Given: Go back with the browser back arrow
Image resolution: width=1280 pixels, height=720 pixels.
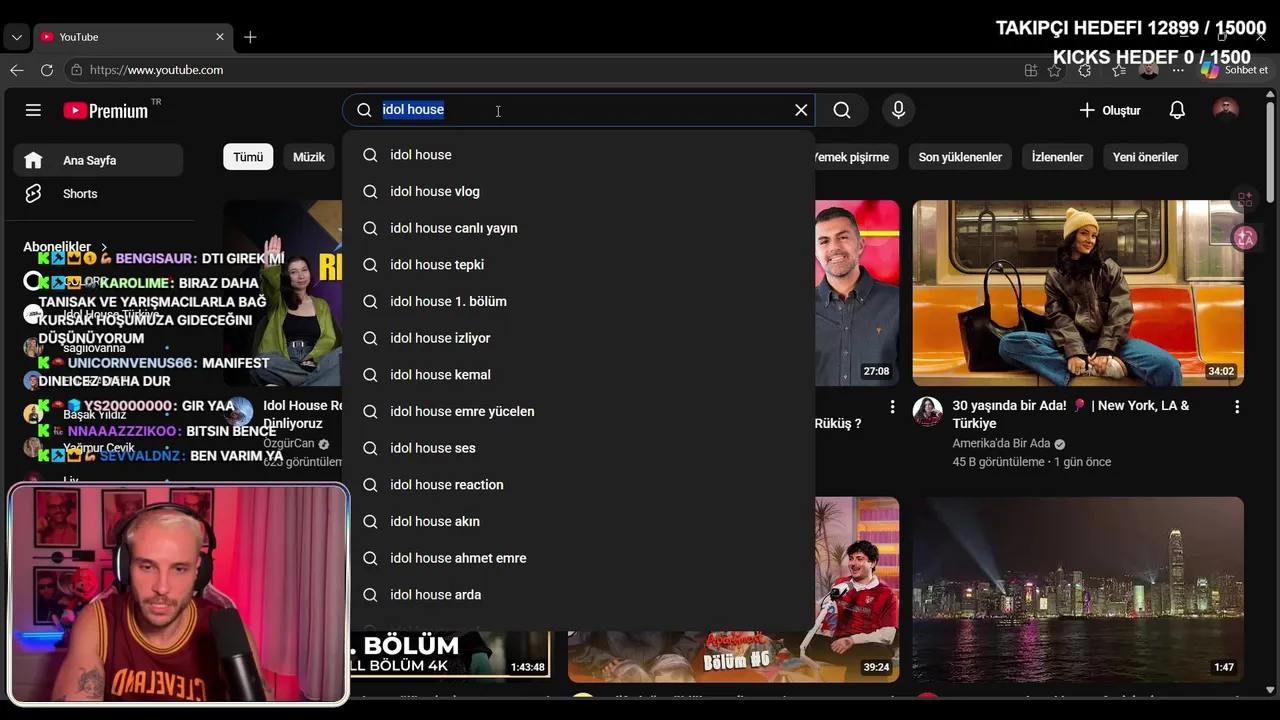Looking at the screenshot, I should point(16,70).
